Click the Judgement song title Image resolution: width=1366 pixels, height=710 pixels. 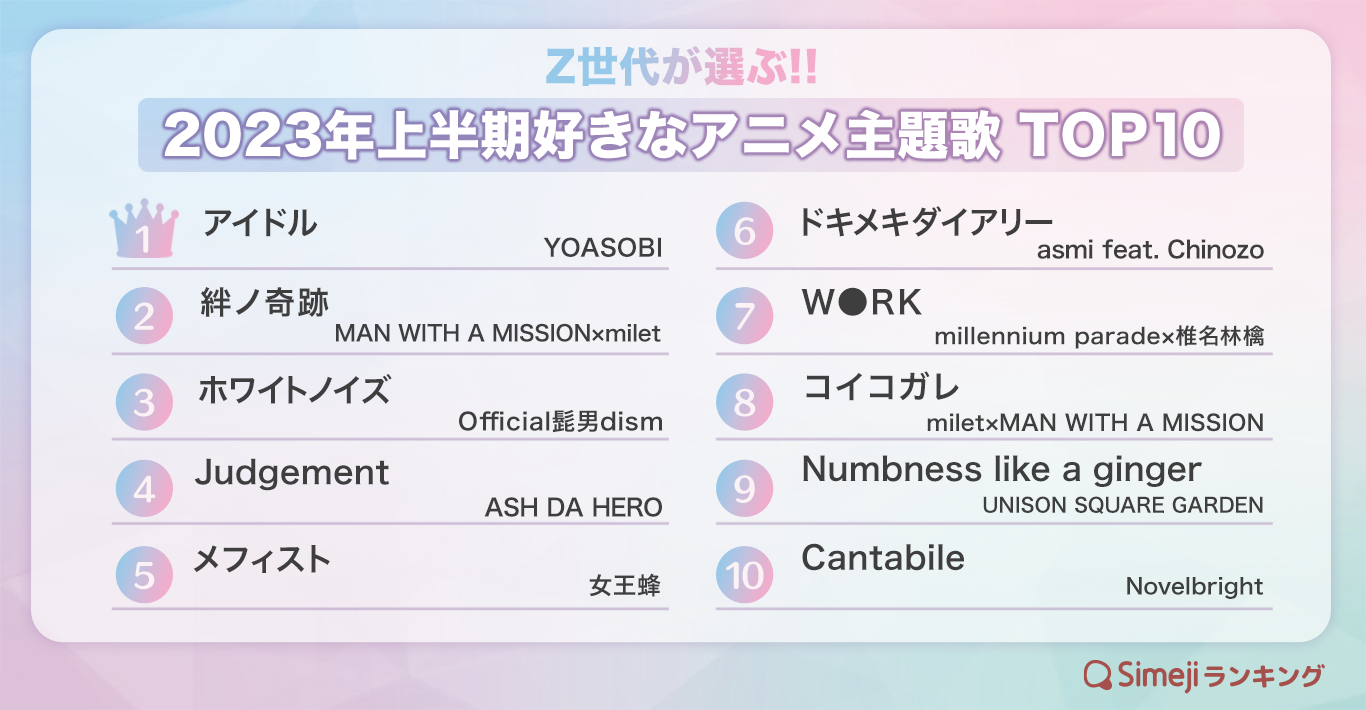(x=292, y=472)
